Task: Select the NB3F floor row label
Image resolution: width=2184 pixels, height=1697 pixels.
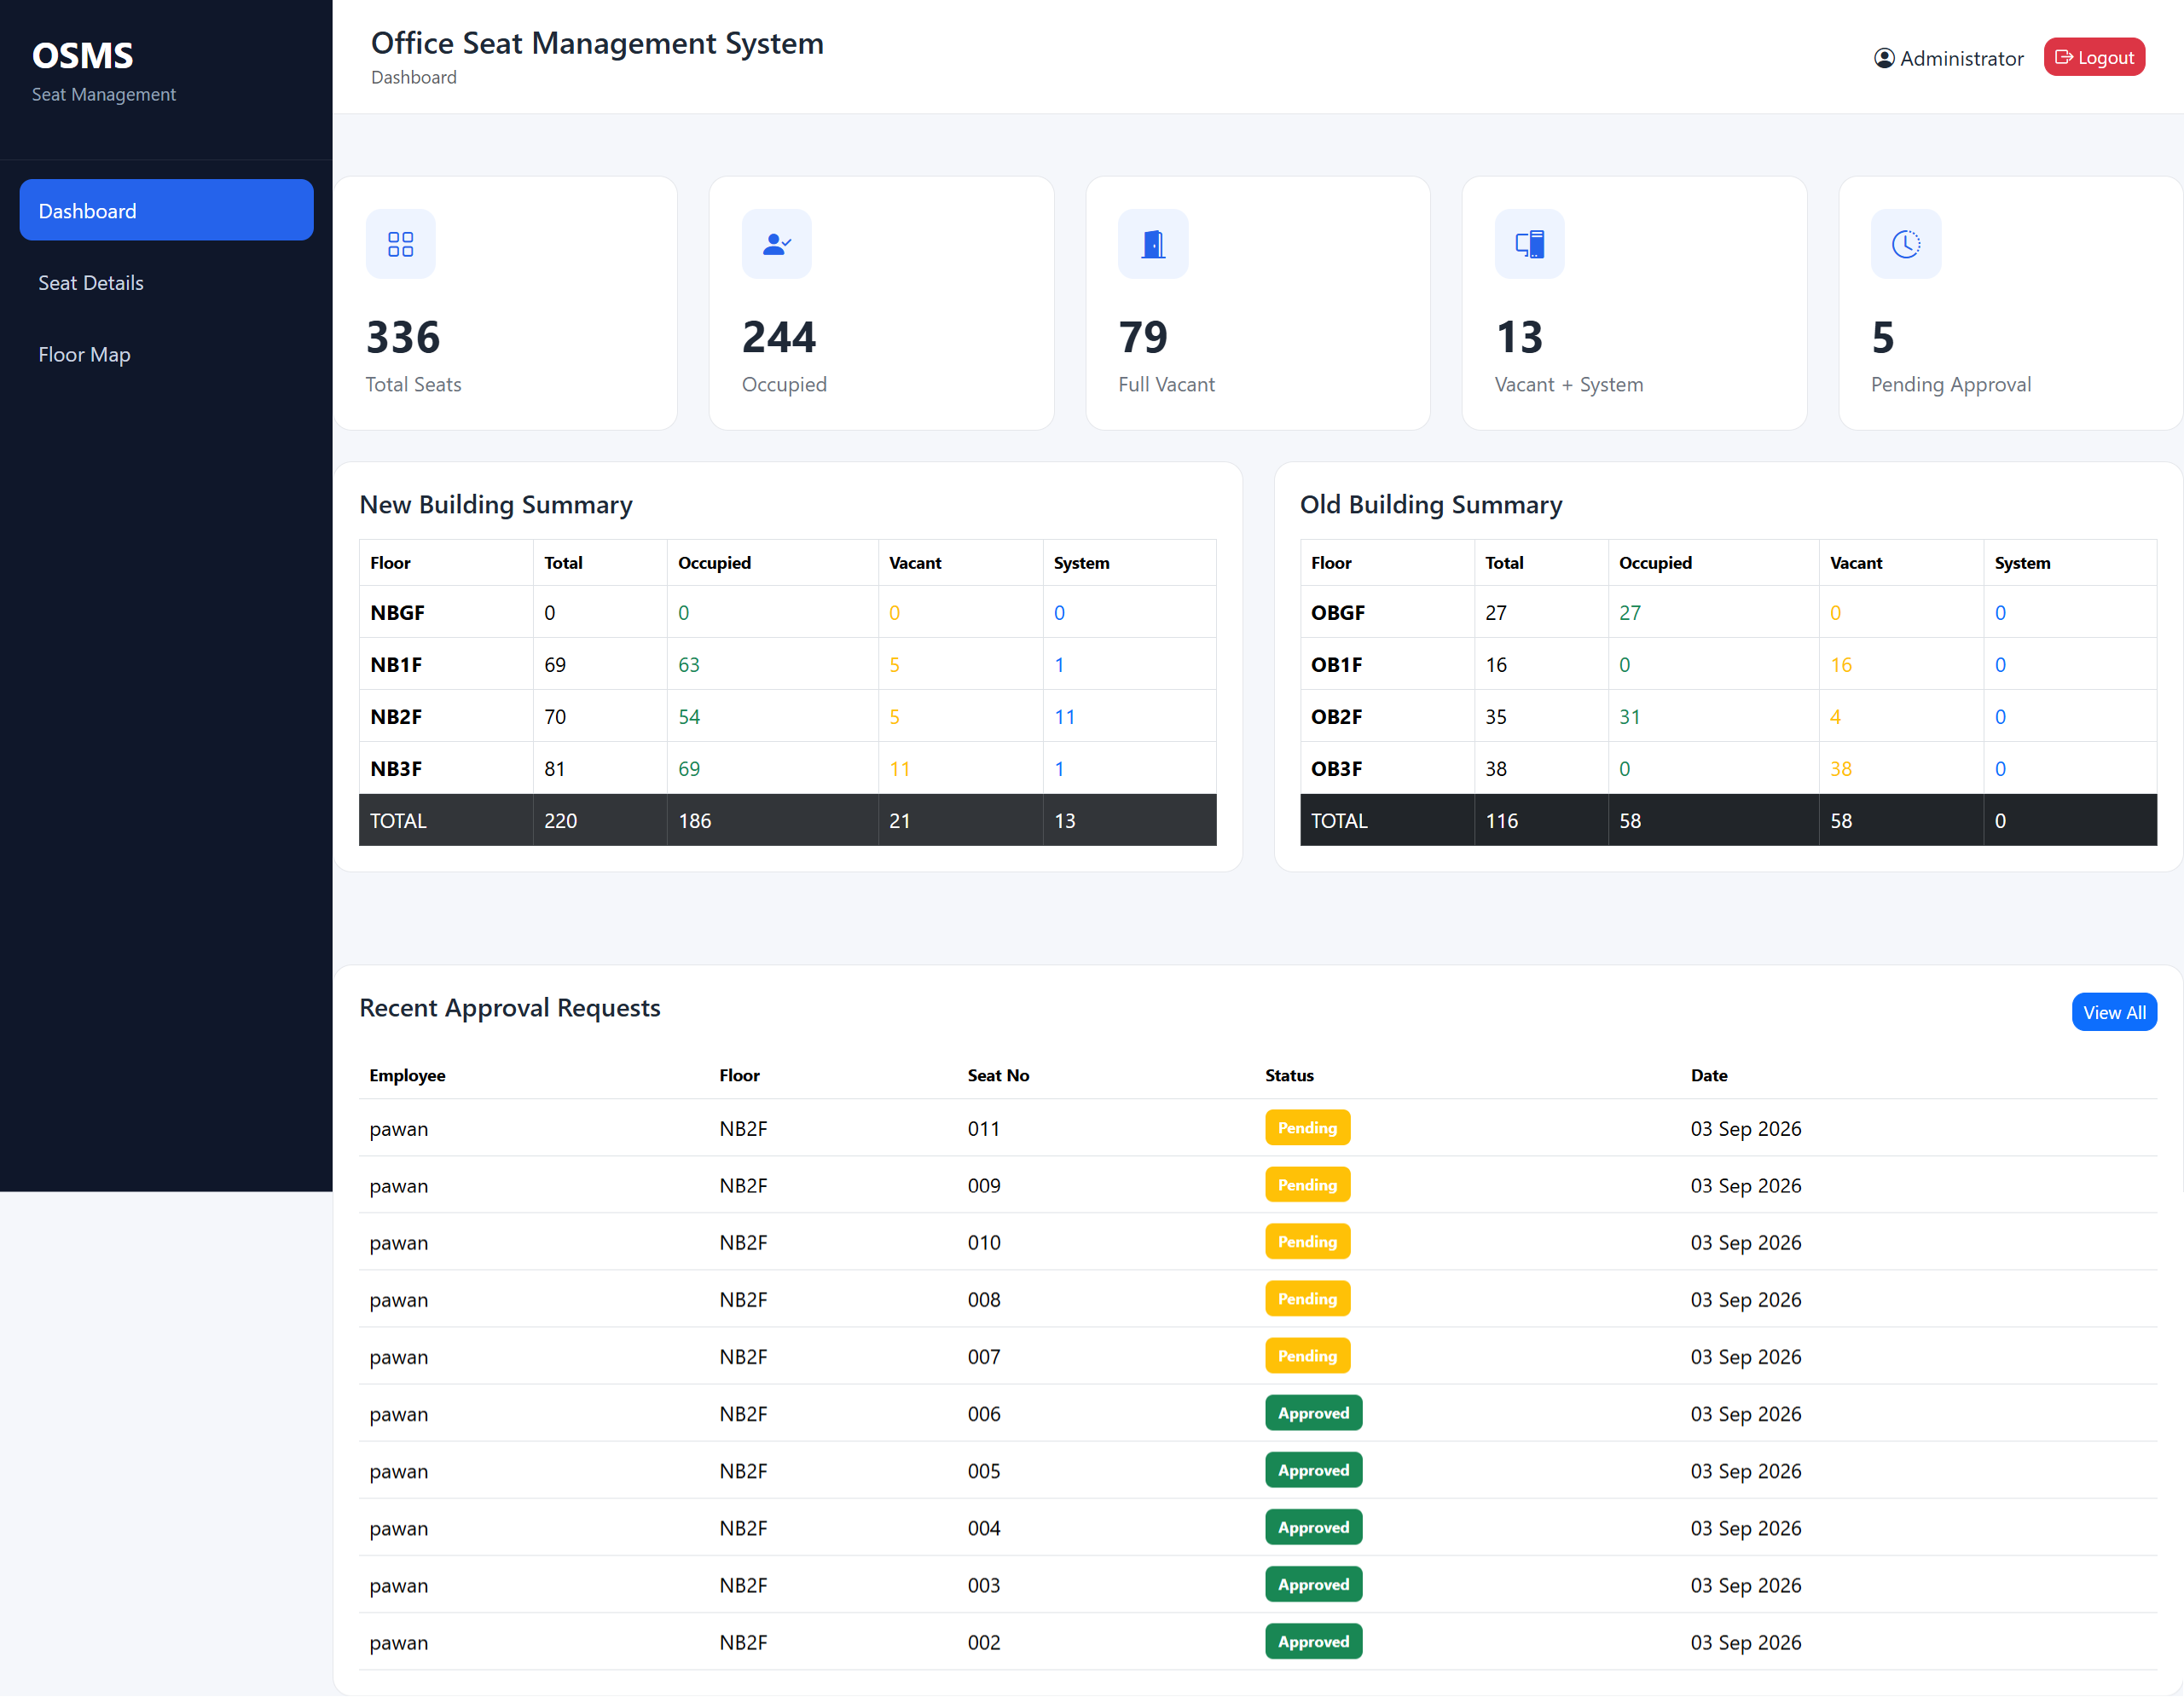Action: (x=396, y=769)
